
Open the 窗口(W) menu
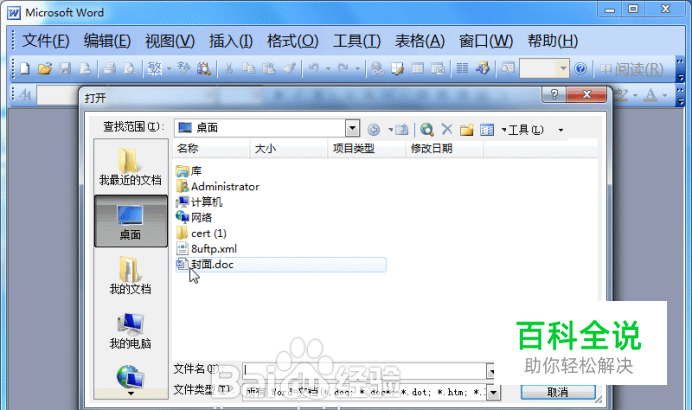tap(486, 41)
